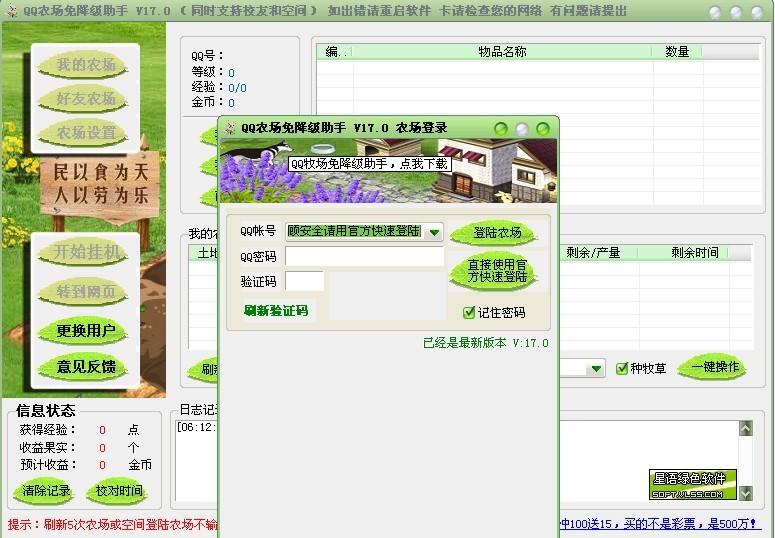775x538 pixels.
Task: Click the 金币 value in account info
Action: [231, 103]
